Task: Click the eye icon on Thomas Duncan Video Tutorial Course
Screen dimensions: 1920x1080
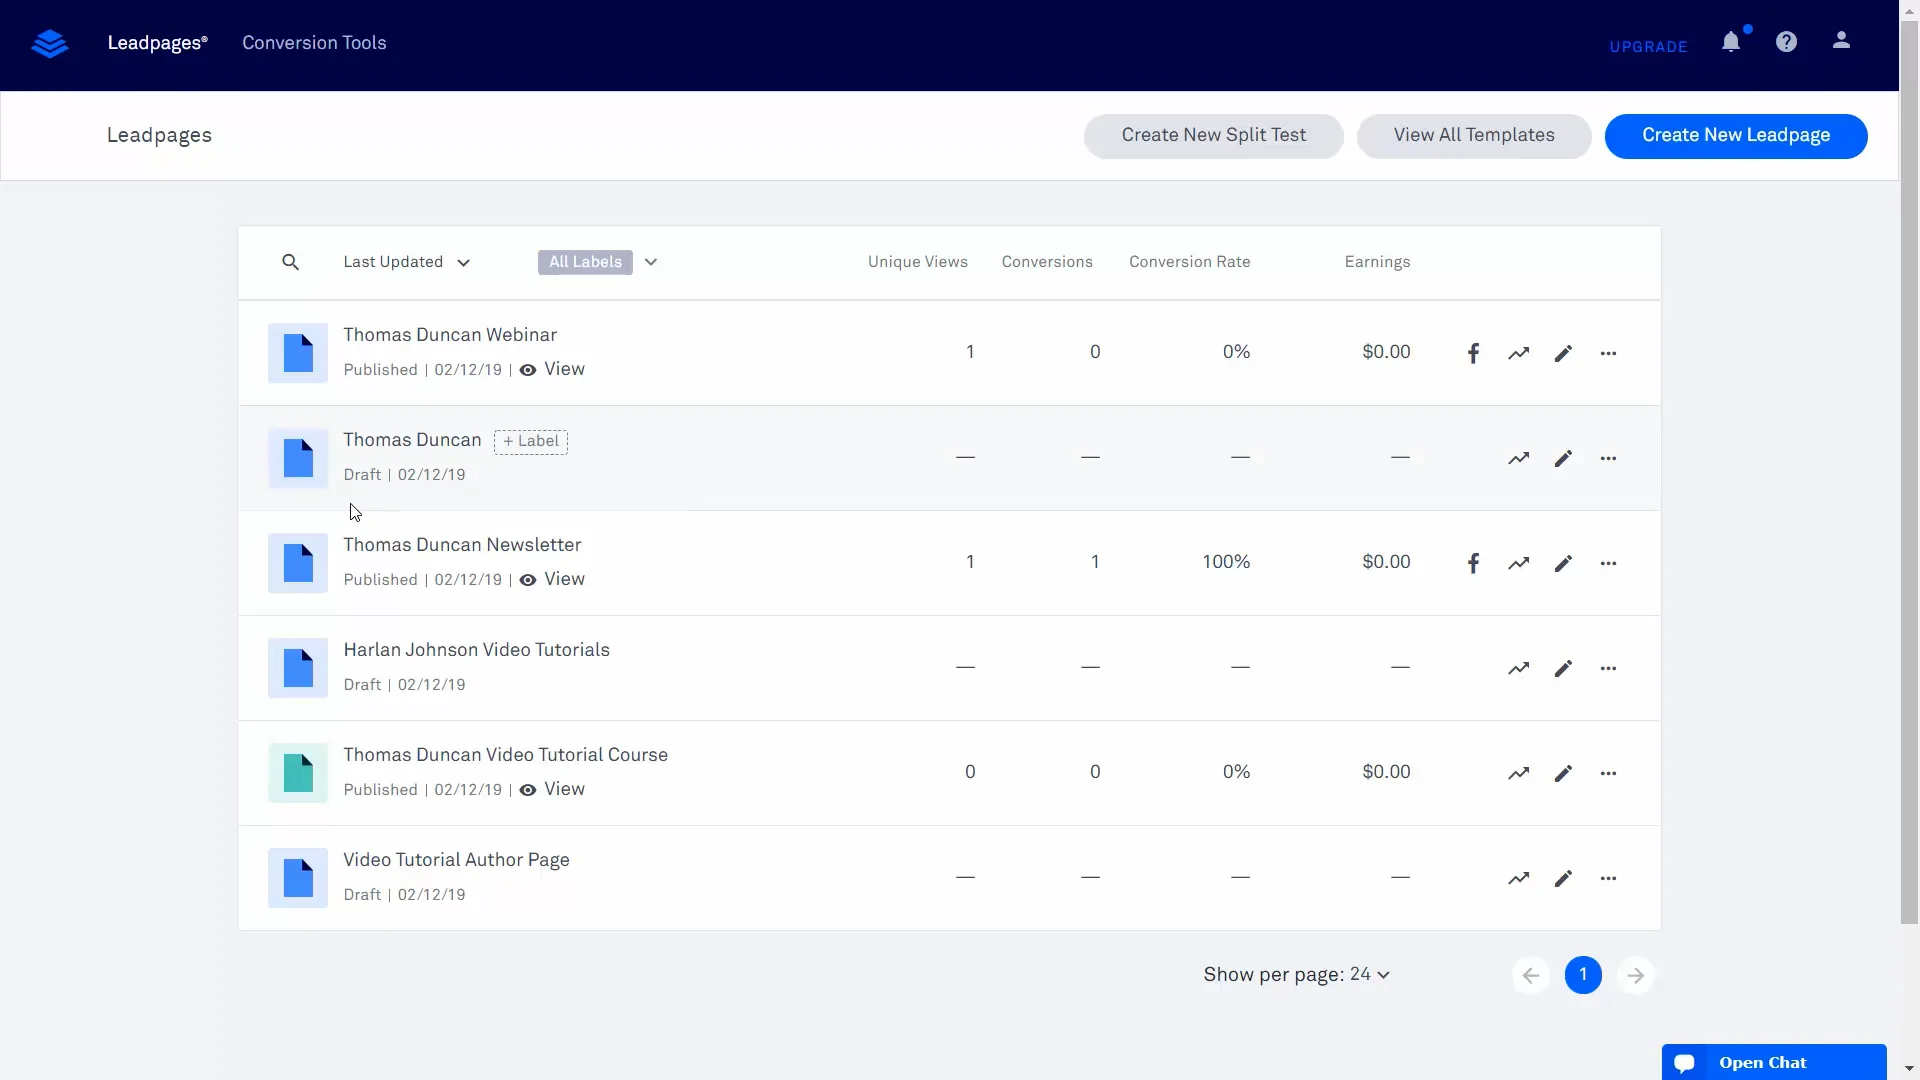Action: (528, 789)
